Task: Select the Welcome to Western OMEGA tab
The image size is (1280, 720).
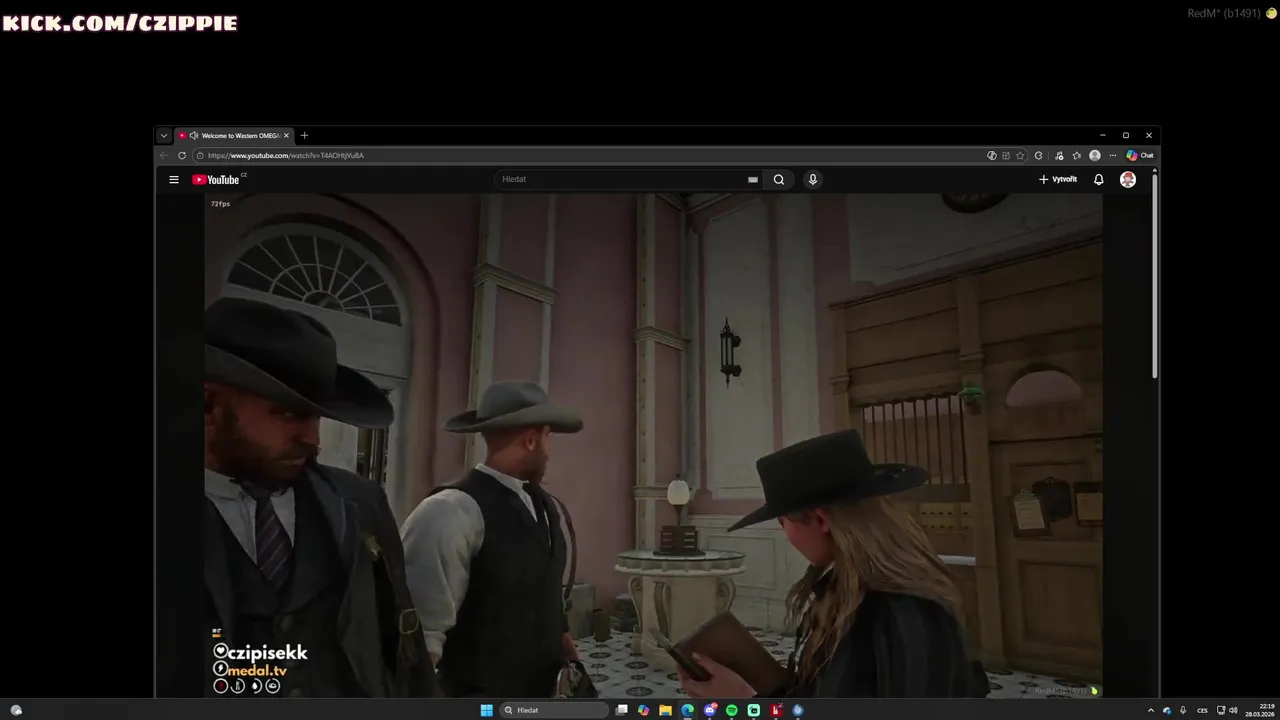Action: pos(234,136)
